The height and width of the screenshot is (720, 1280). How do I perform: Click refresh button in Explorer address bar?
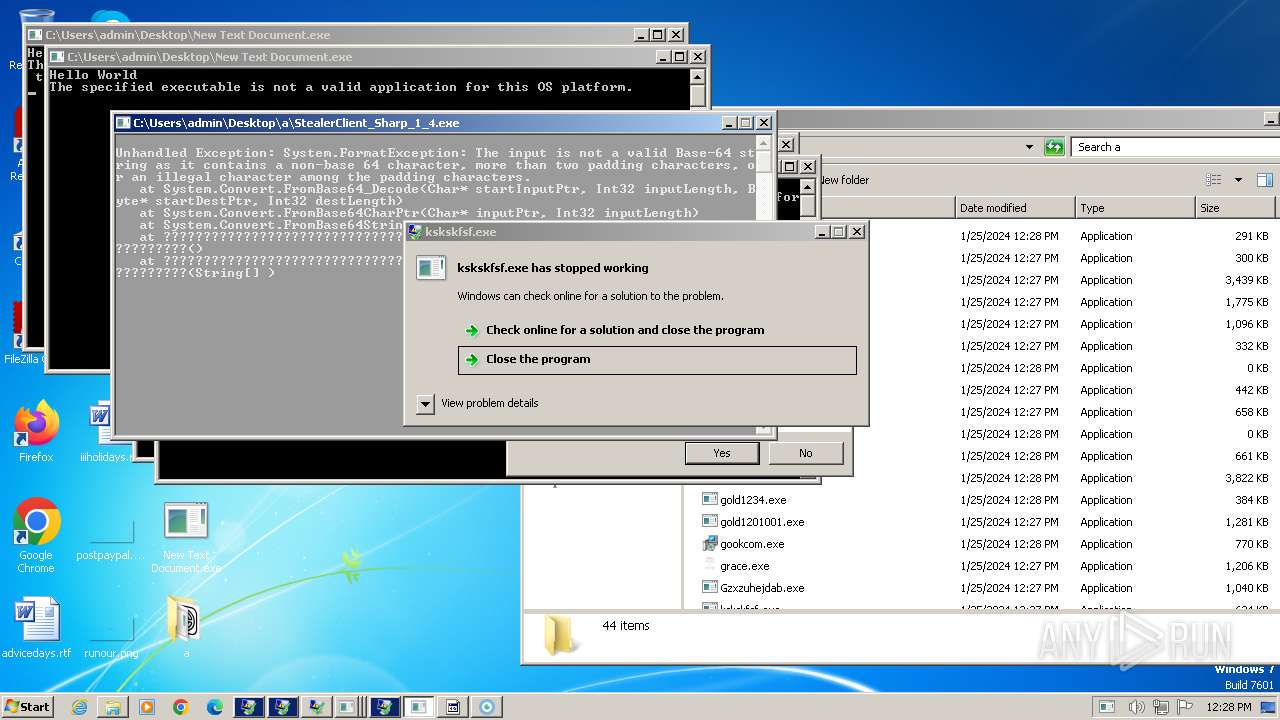(x=1054, y=147)
